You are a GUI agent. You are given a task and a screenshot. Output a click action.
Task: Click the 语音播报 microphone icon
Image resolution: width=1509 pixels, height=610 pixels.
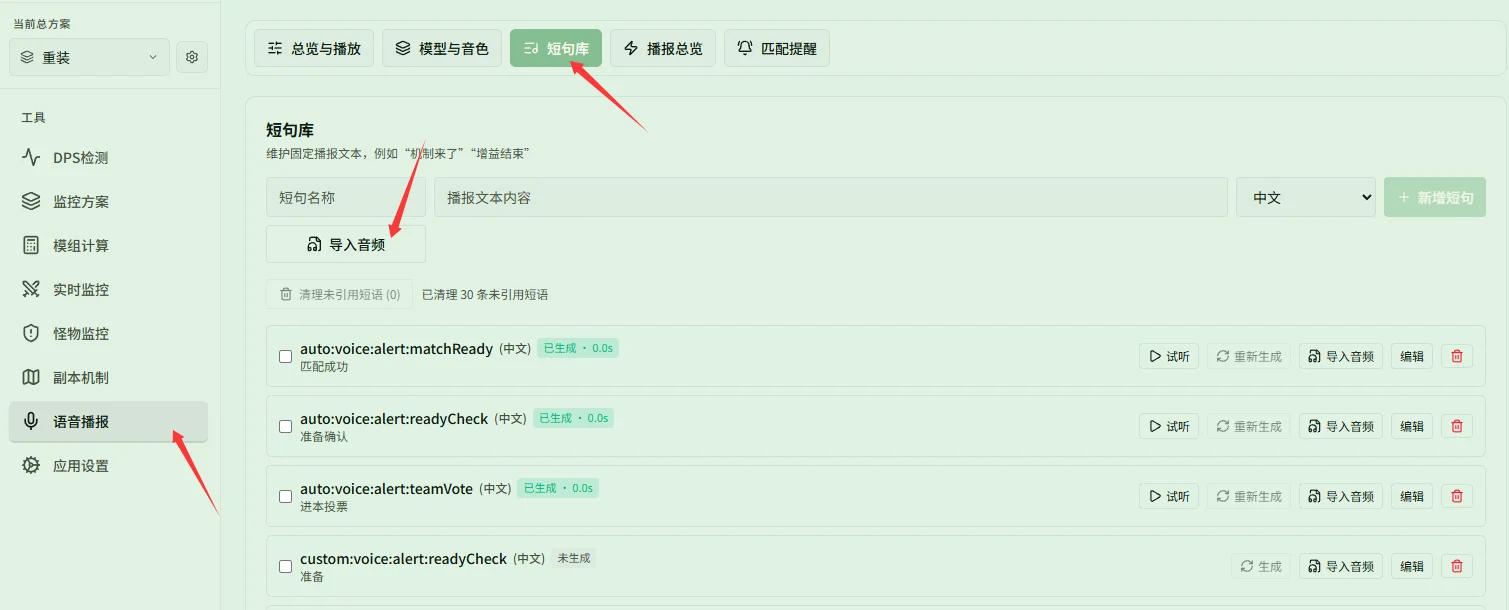(31, 422)
